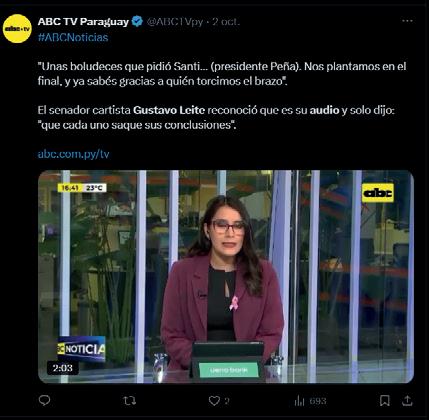Image resolution: width=429 pixels, height=420 pixels.
Task: Click the Gustavo Leite tweet text
Action: click(169, 110)
